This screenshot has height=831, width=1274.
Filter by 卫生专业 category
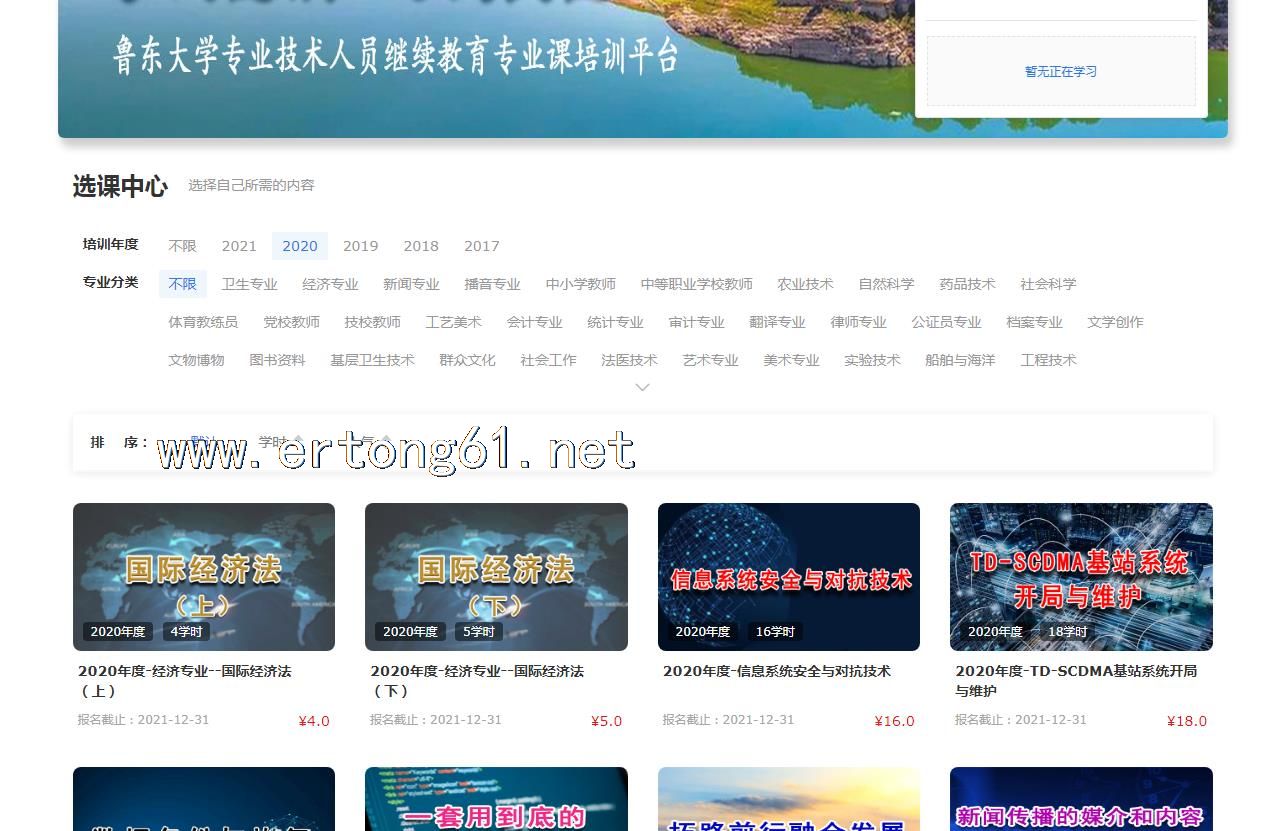[x=249, y=284]
